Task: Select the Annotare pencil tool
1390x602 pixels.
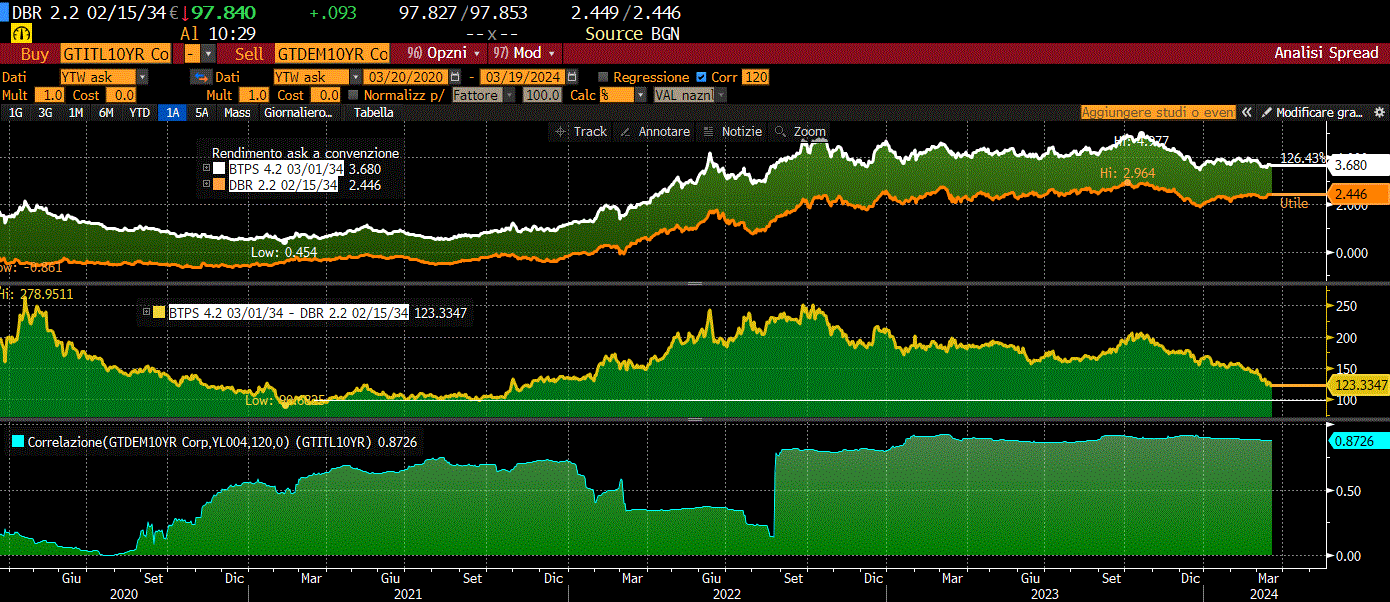Action: click(x=655, y=132)
